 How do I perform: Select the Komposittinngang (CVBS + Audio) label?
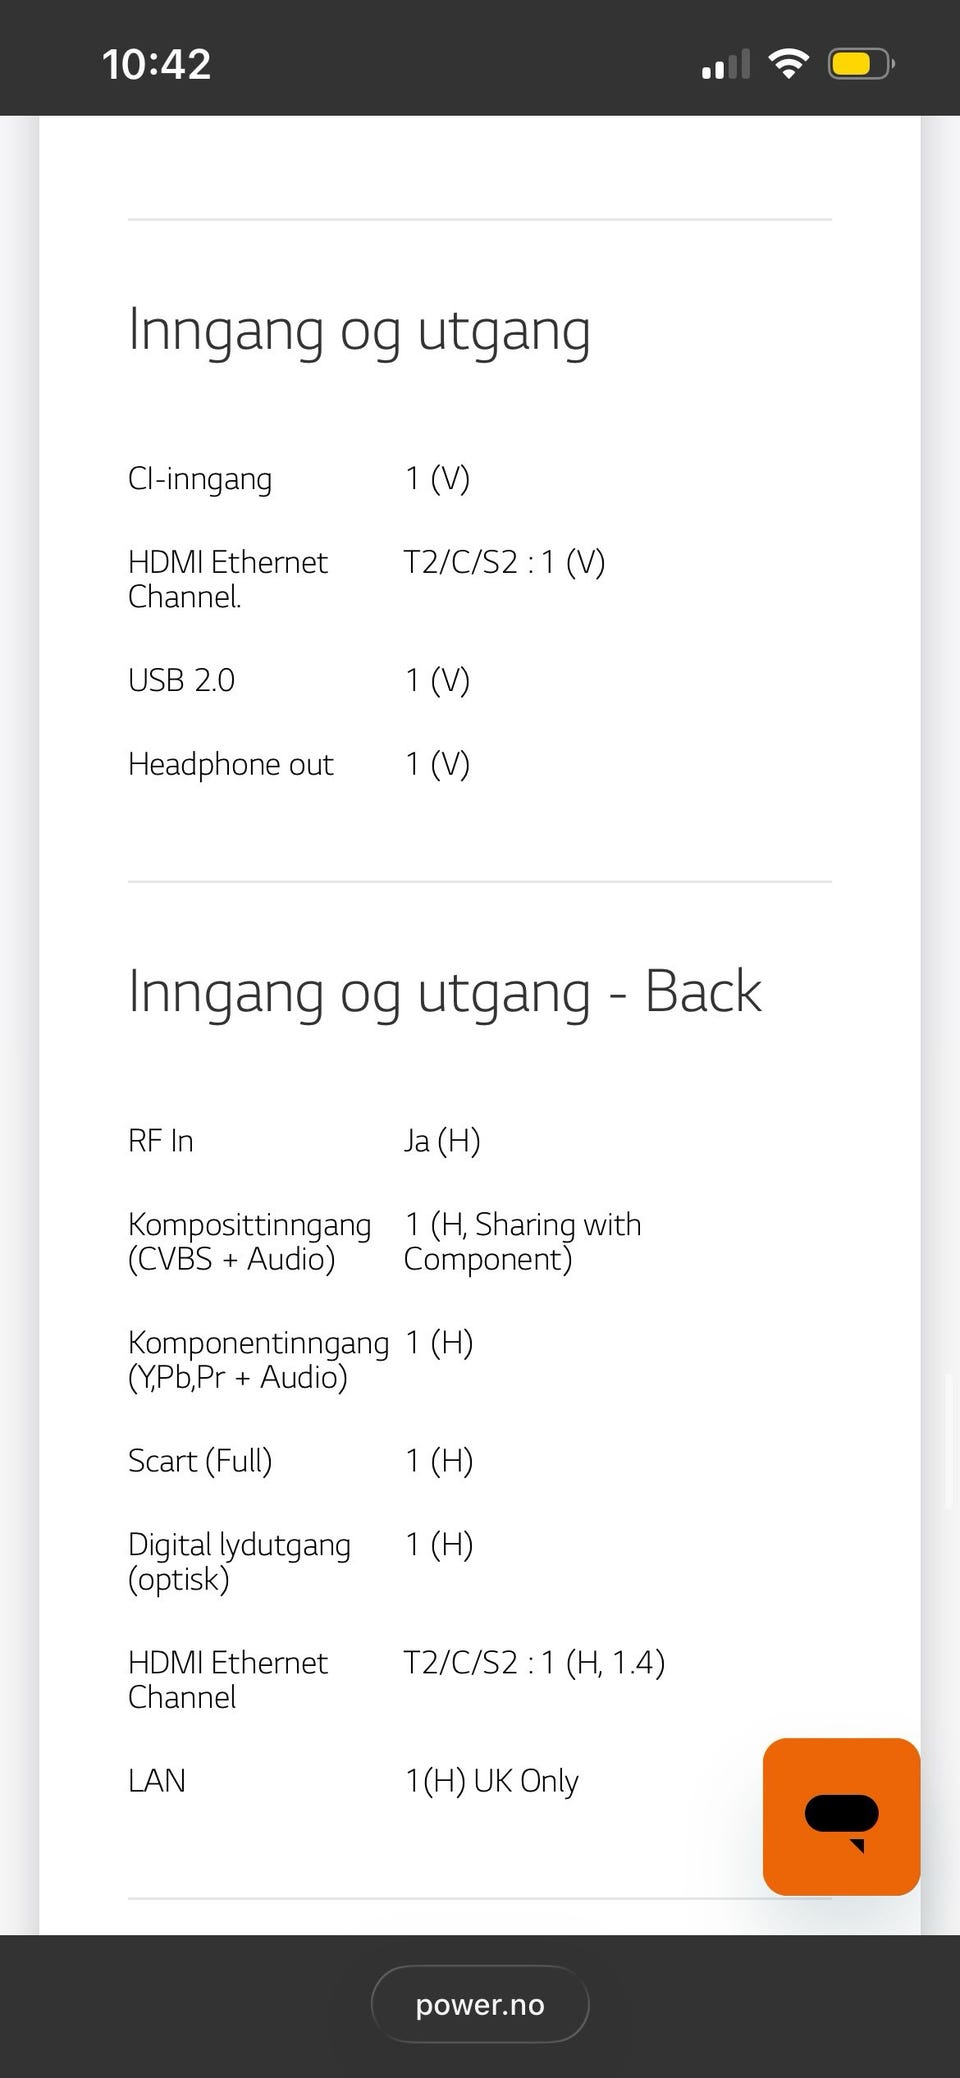coord(249,1241)
